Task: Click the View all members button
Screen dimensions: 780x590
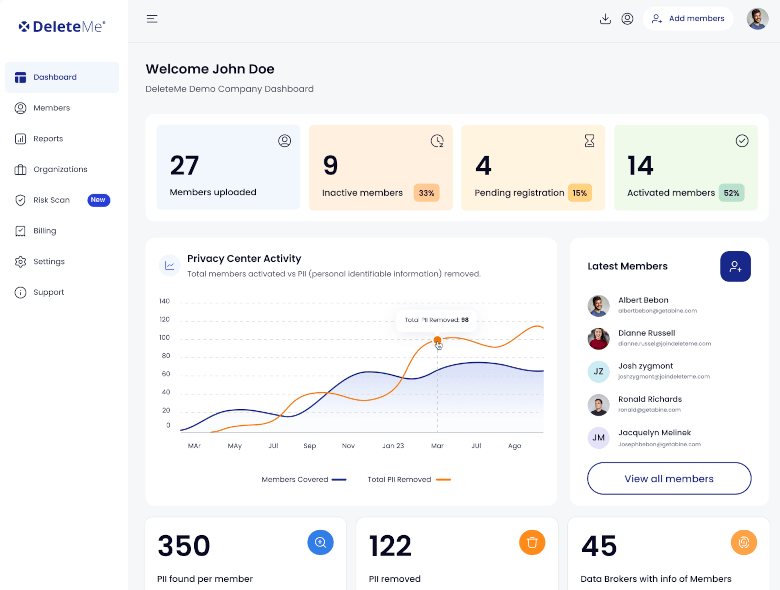Action: point(669,479)
